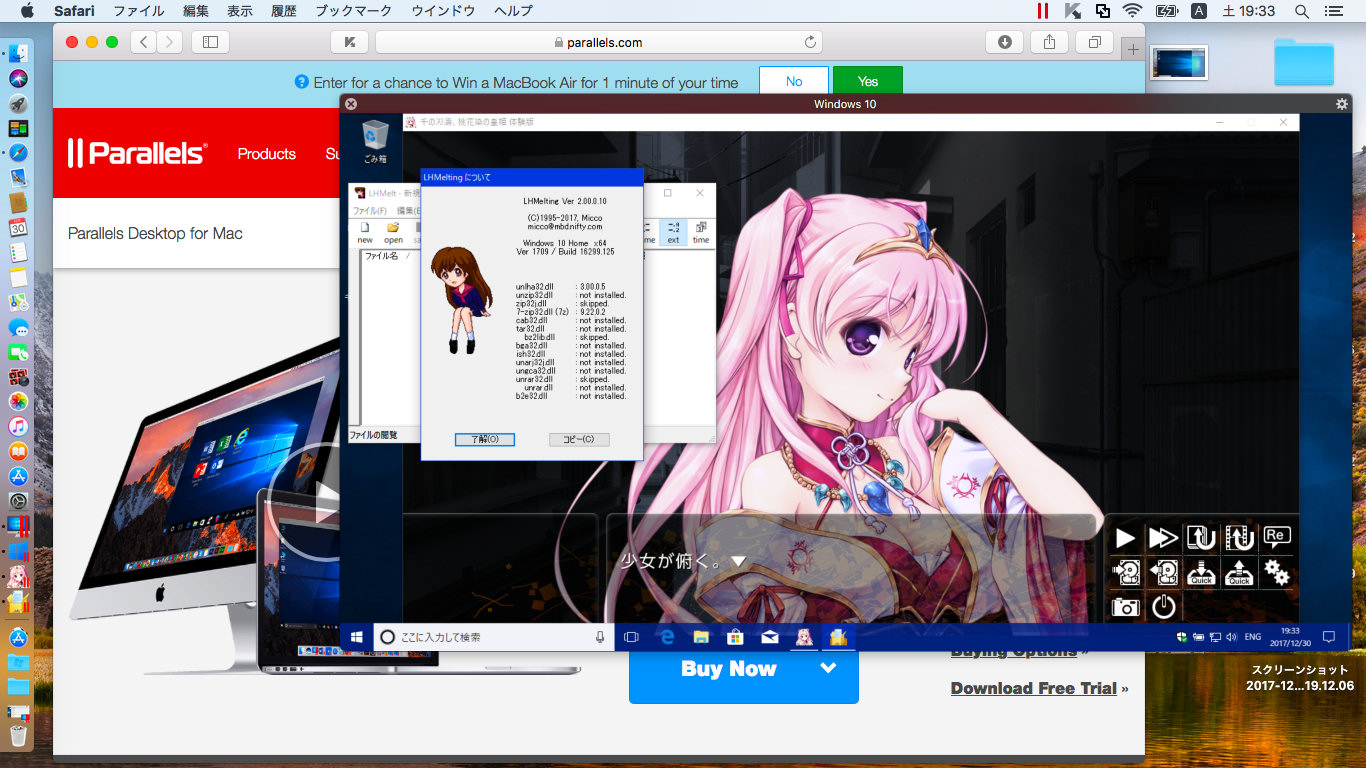Open the 履歴 menu in macOS menu bar
This screenshot has width=1366, height=768.
coord(284,11)
